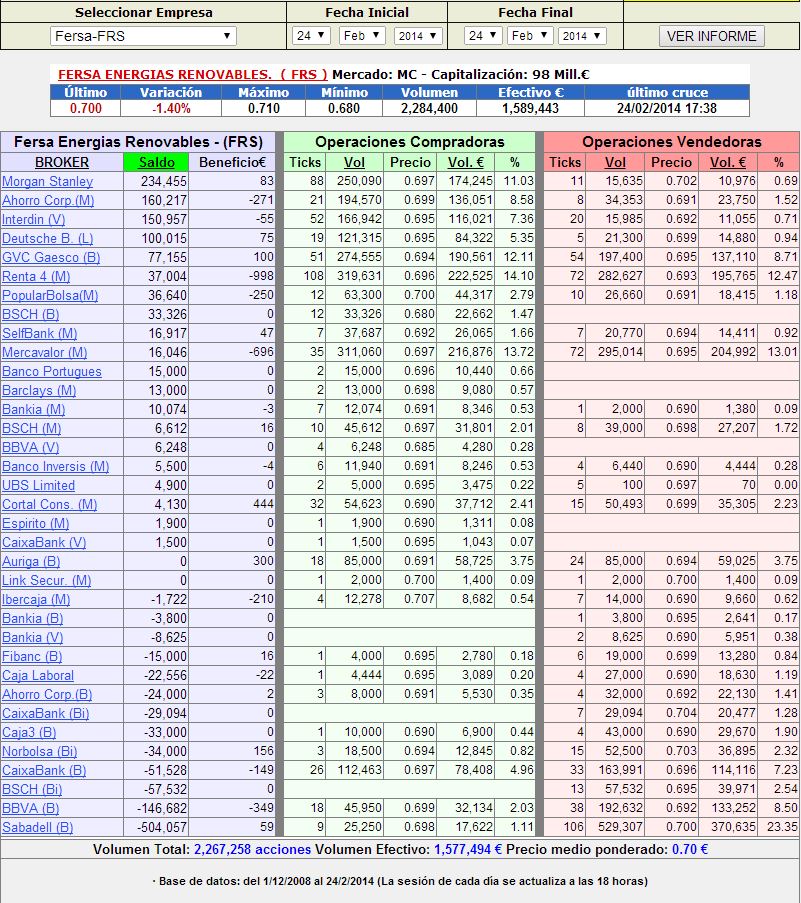The width and height of the screenshot is (801, 903).
Task: Open the SelfBank (M) broker link
Action: [x=39, y=333]
